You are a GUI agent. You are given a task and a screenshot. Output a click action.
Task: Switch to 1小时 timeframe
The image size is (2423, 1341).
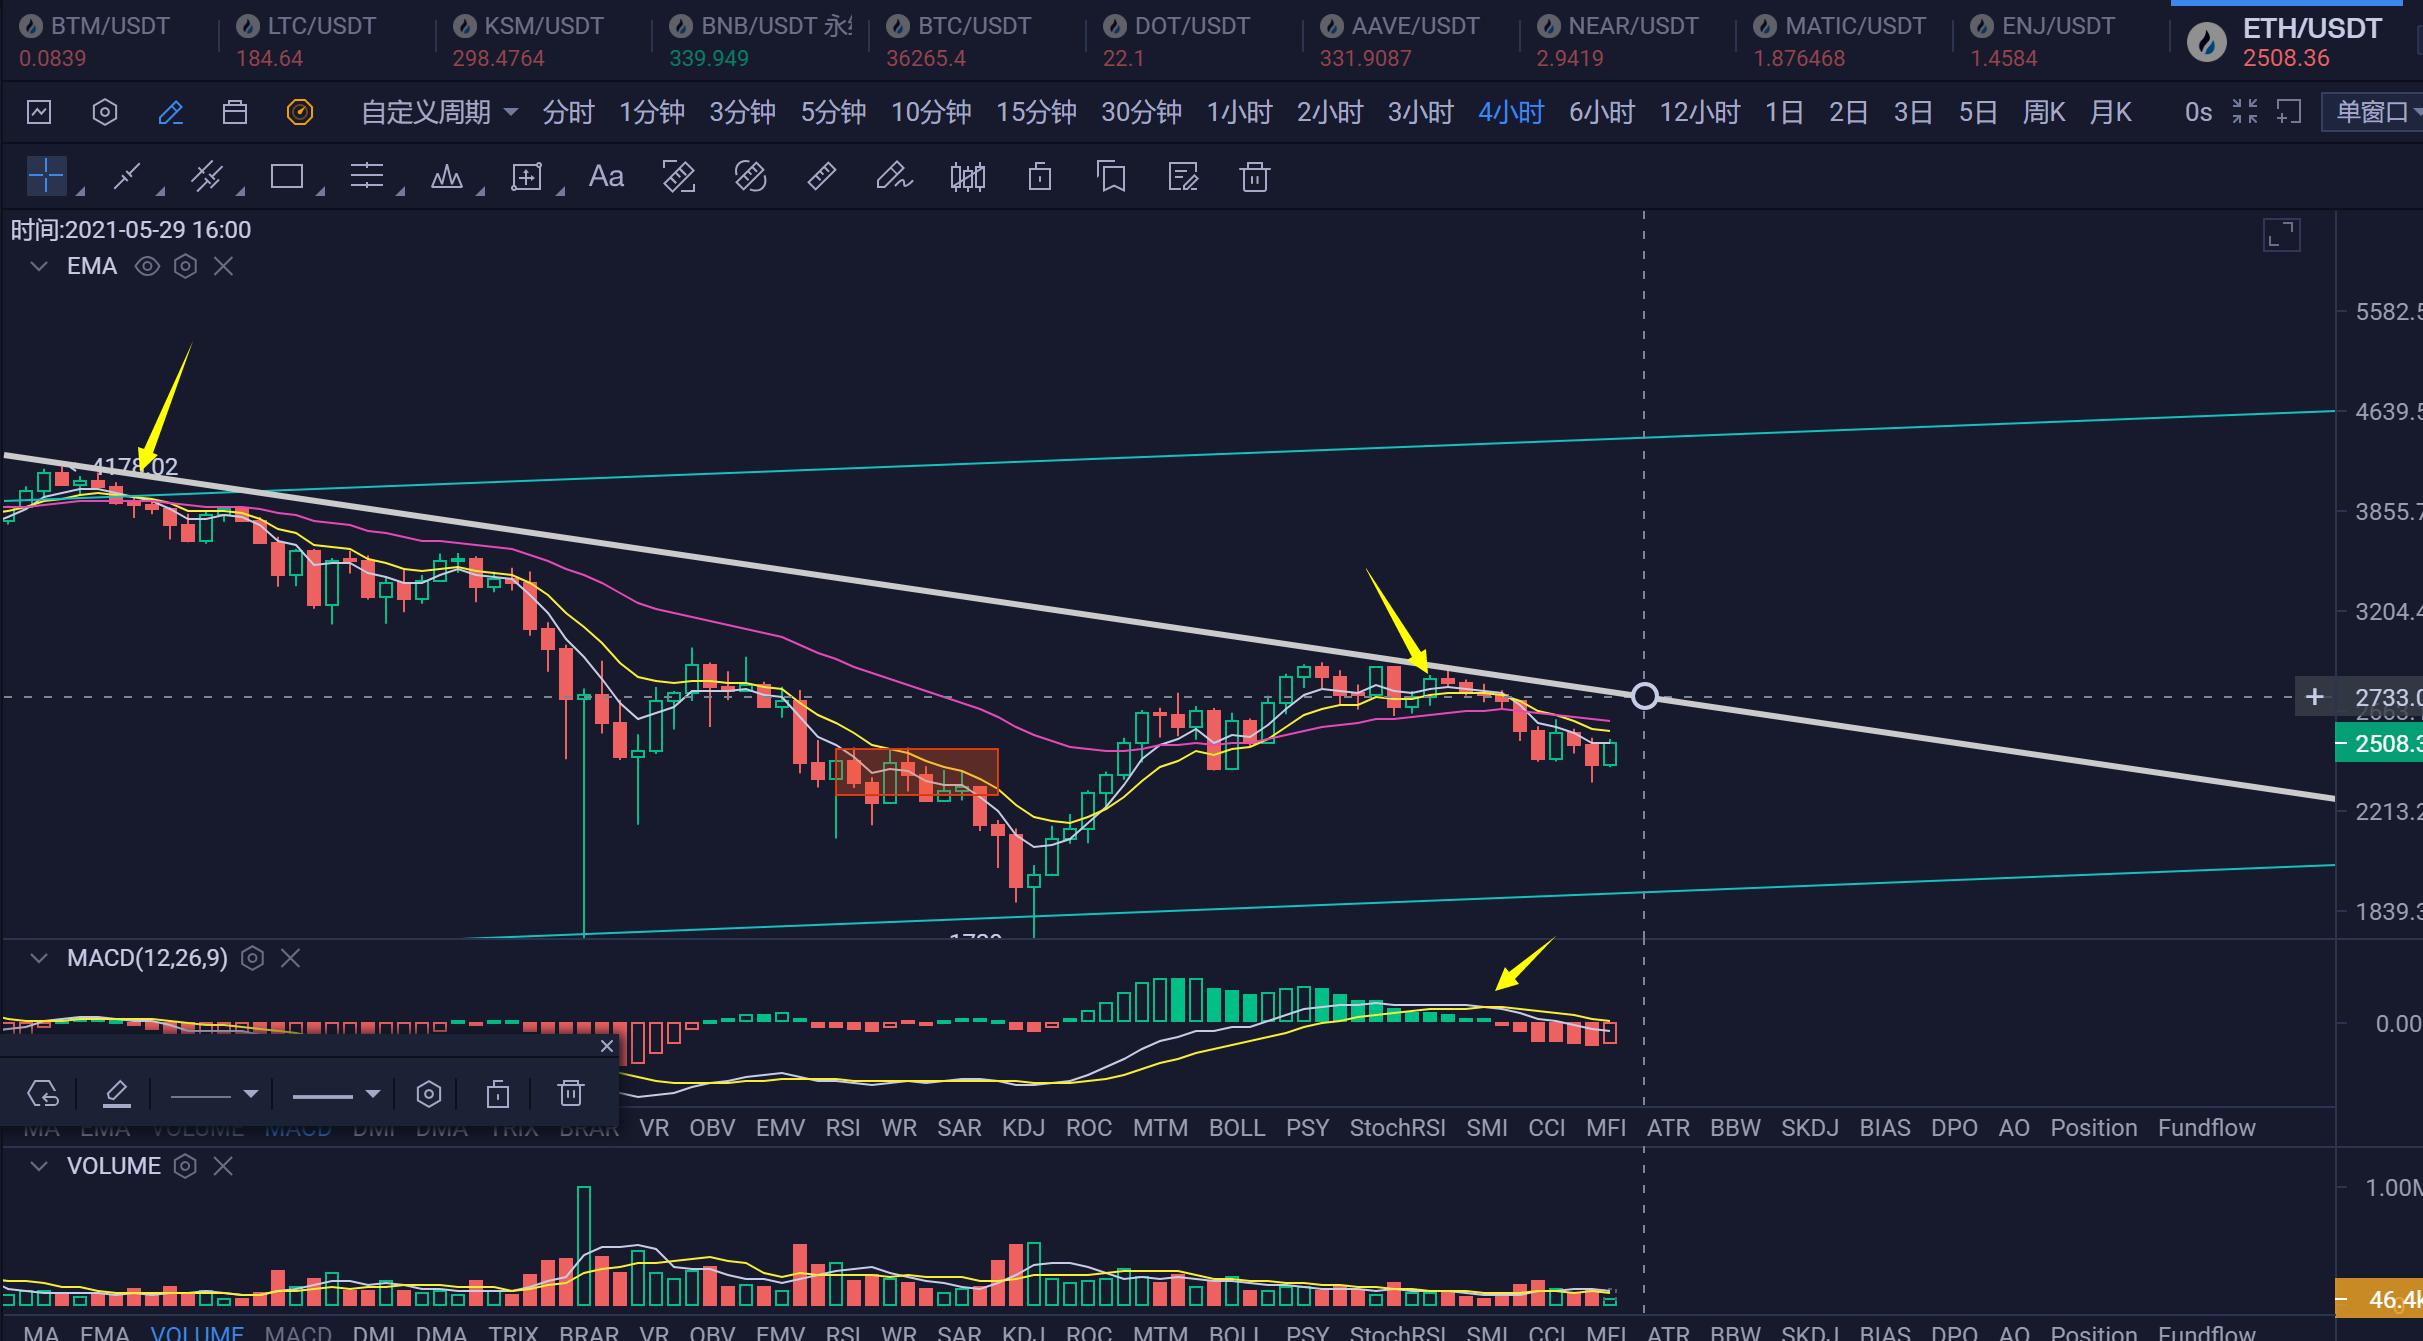point(1239,112)
